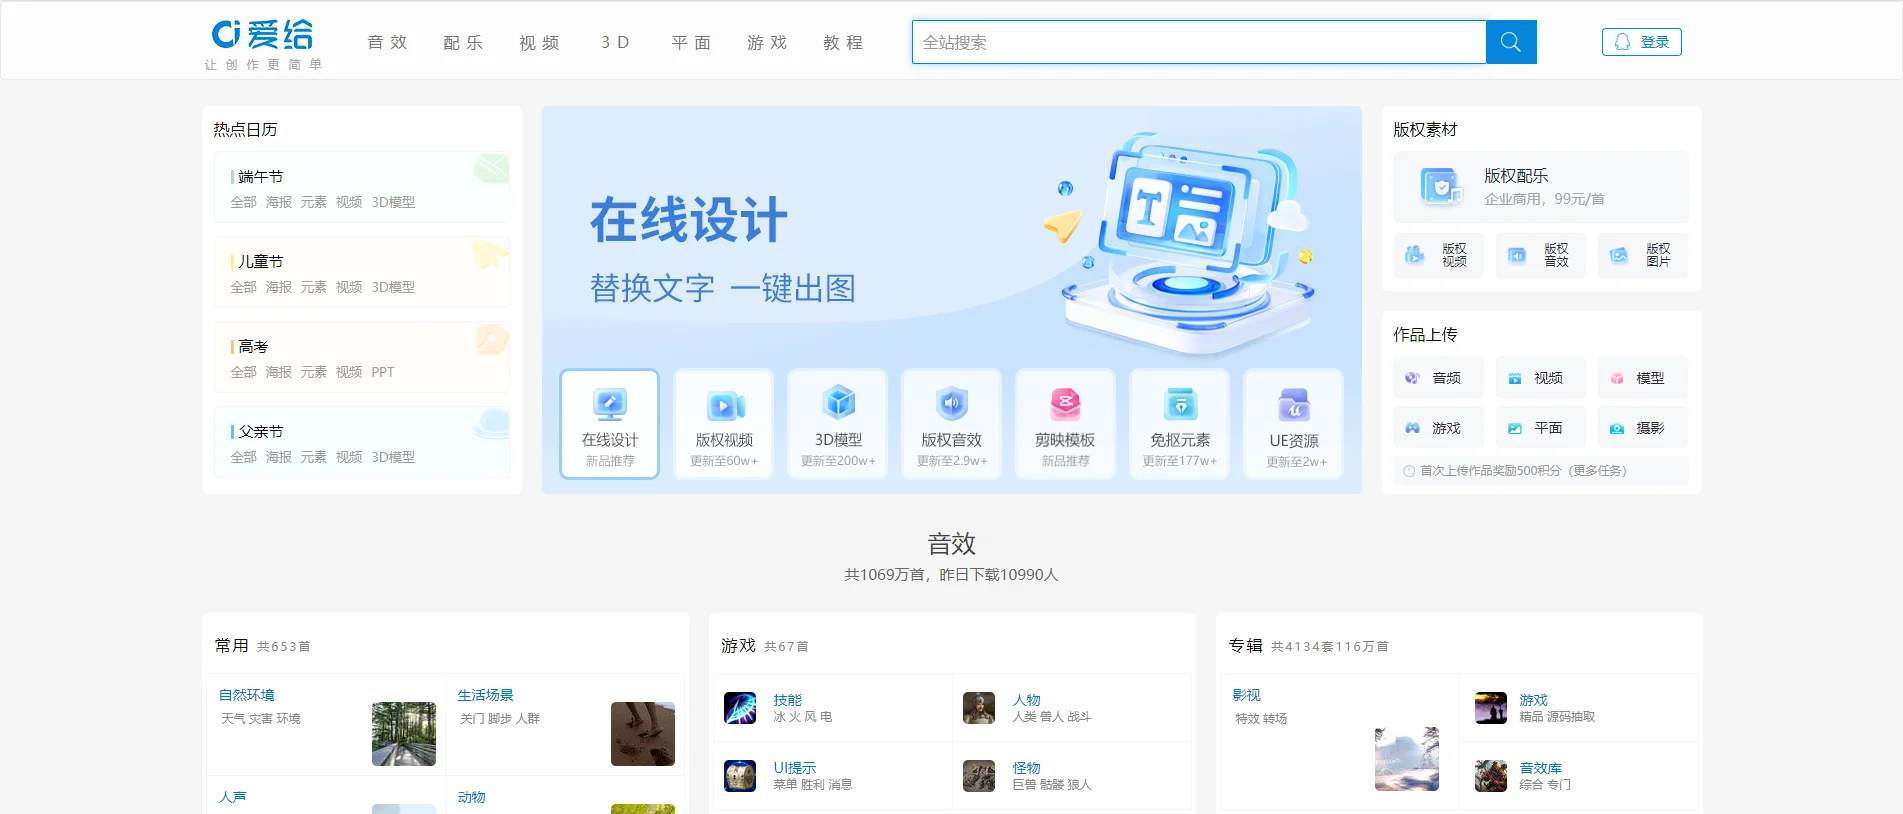
Task: Open 版权音效 in 版权素材 panel
Action: tap(1541, 255)
